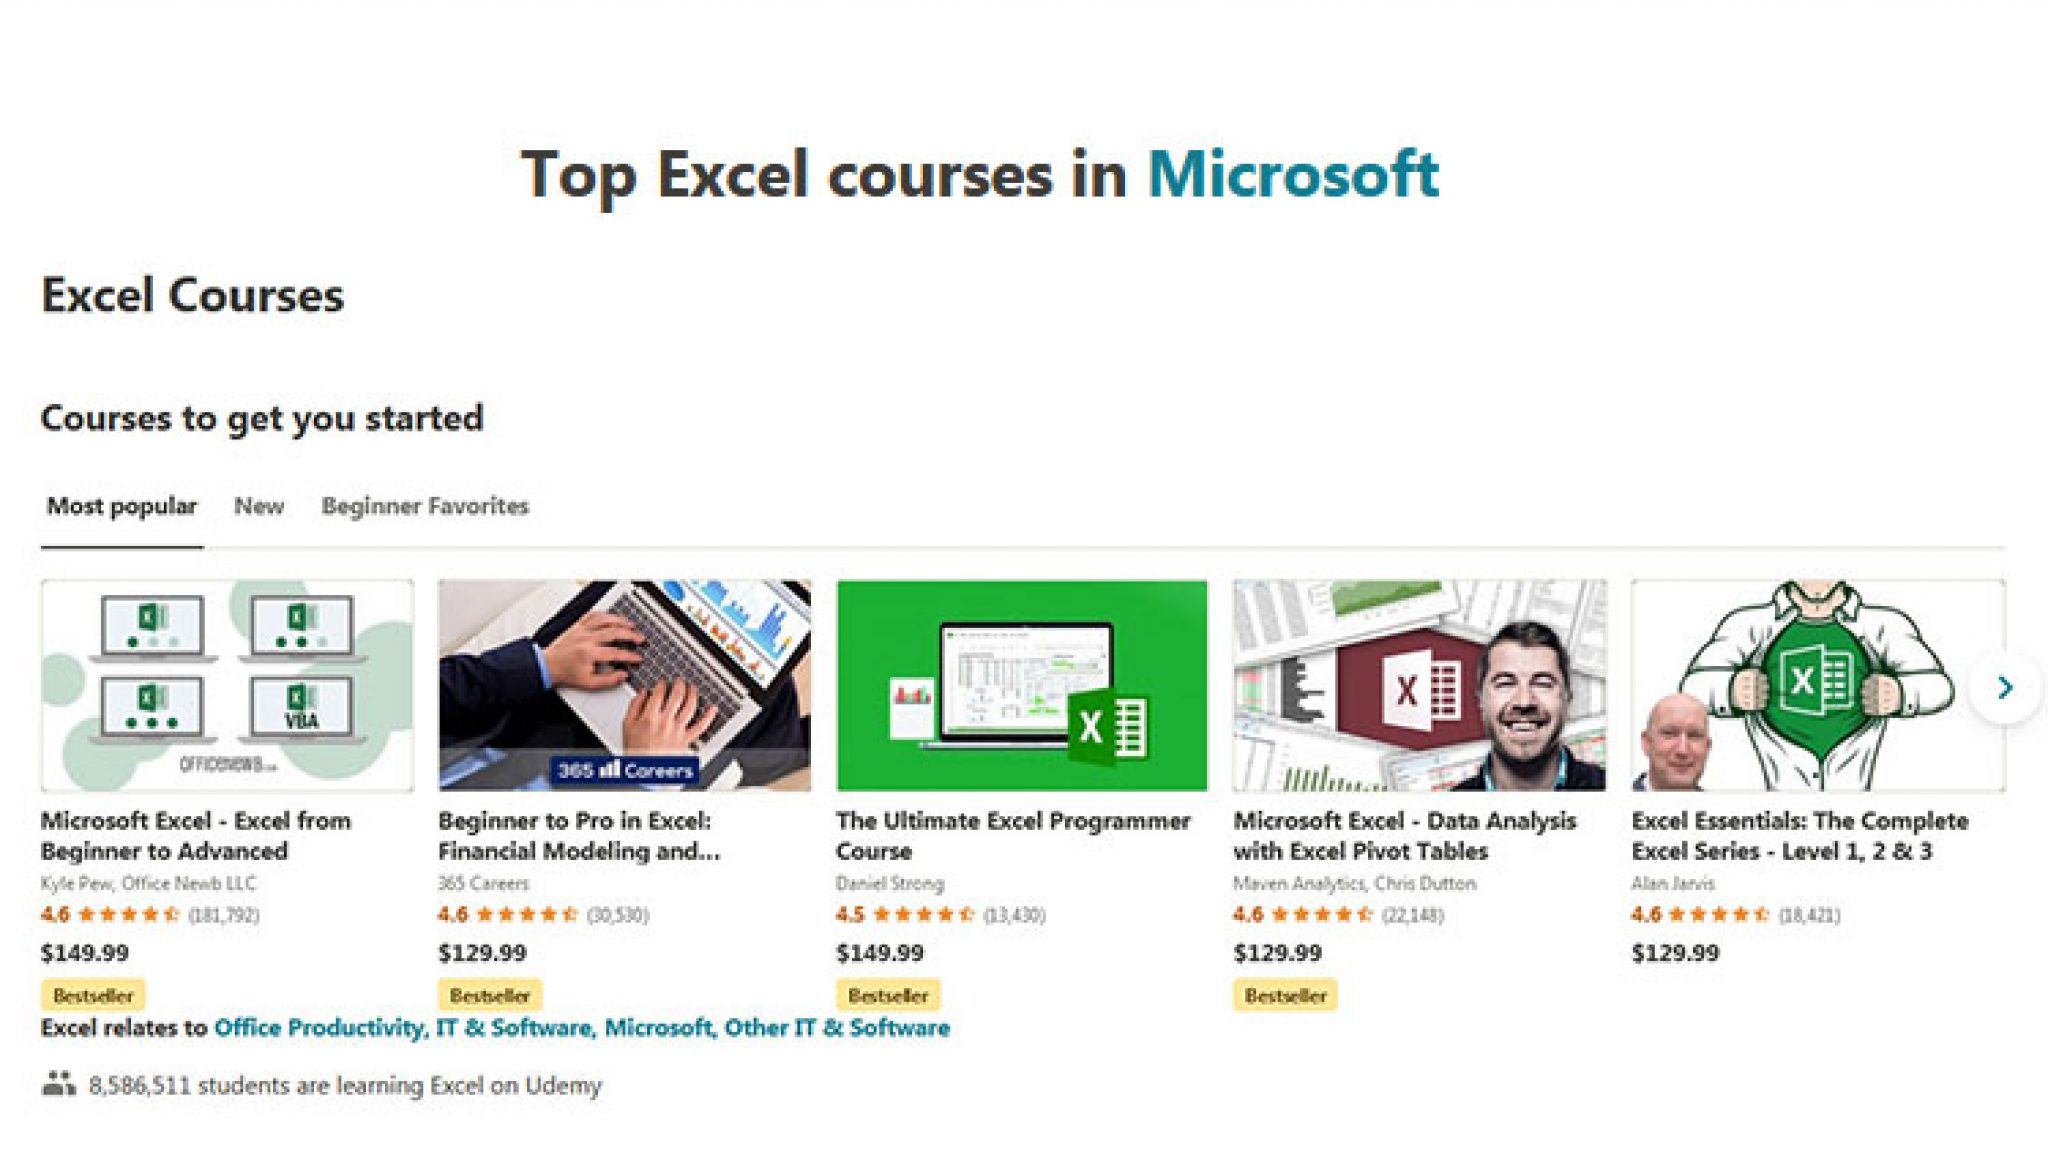Switch to the New tab

(258, 507)
